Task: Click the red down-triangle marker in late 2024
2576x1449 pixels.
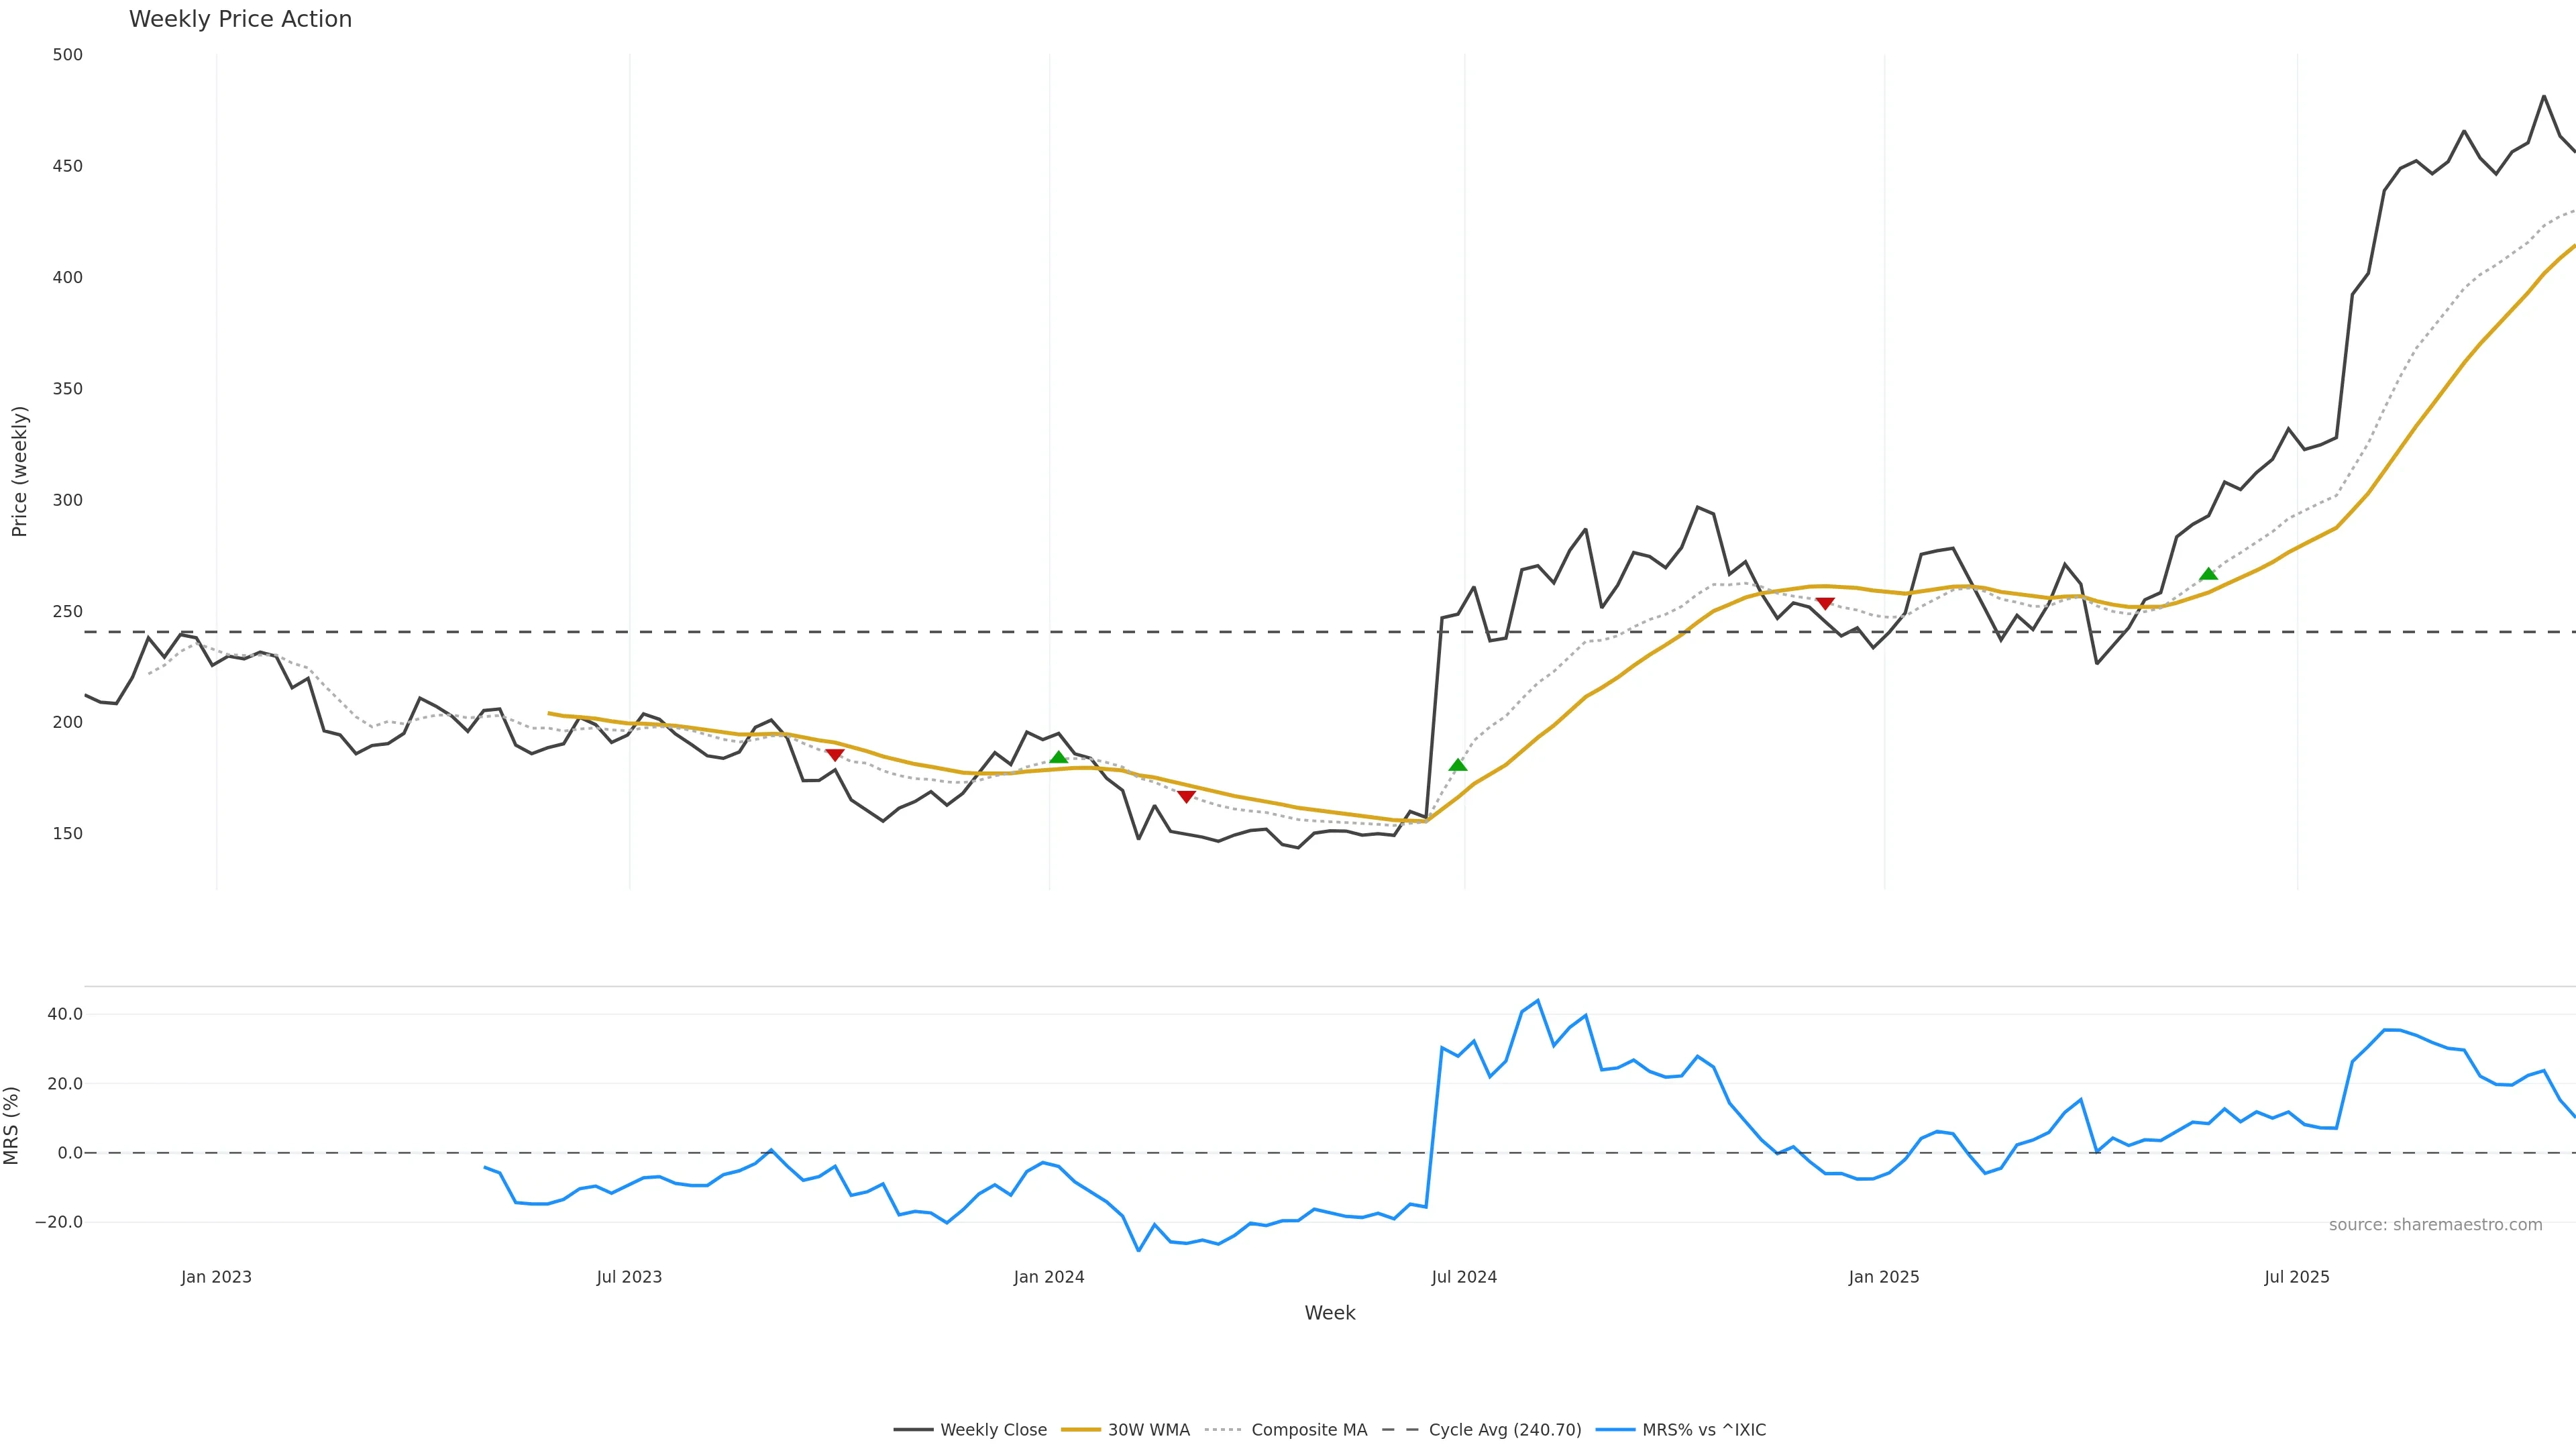Action: [1825, 603]
